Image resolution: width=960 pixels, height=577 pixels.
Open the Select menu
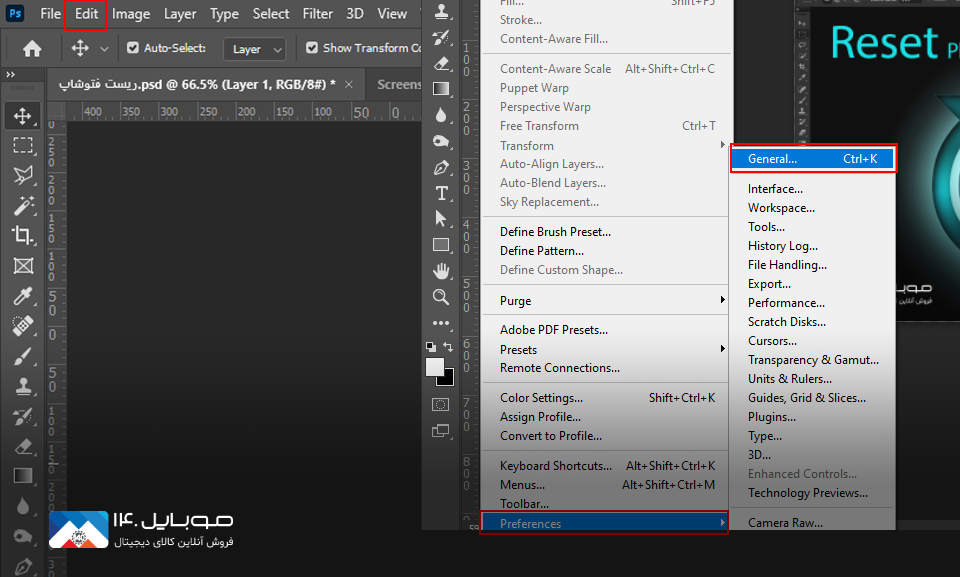click(271, 13)
